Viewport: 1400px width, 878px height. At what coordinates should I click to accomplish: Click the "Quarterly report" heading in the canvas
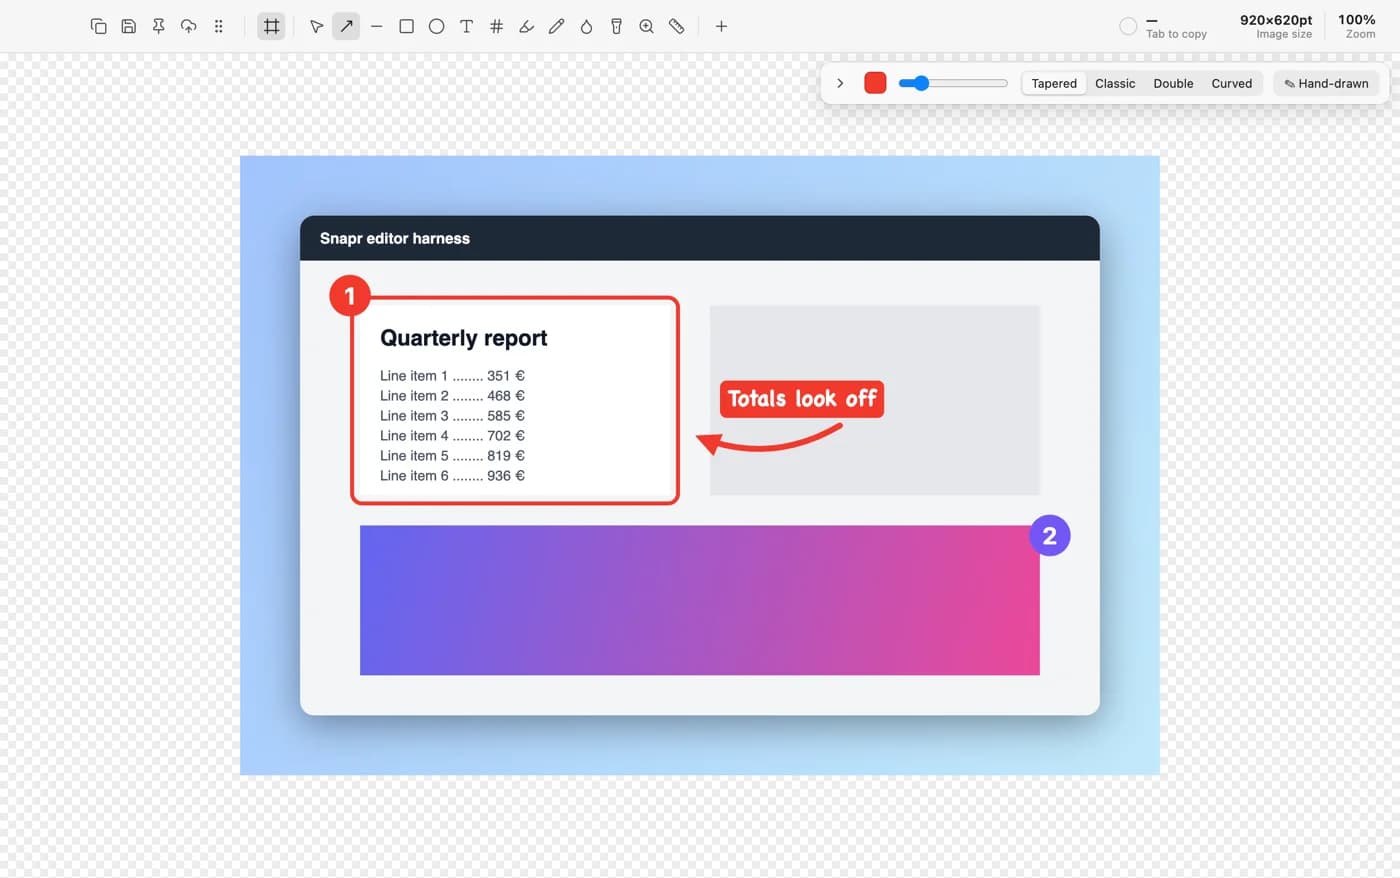coord(464,338)
